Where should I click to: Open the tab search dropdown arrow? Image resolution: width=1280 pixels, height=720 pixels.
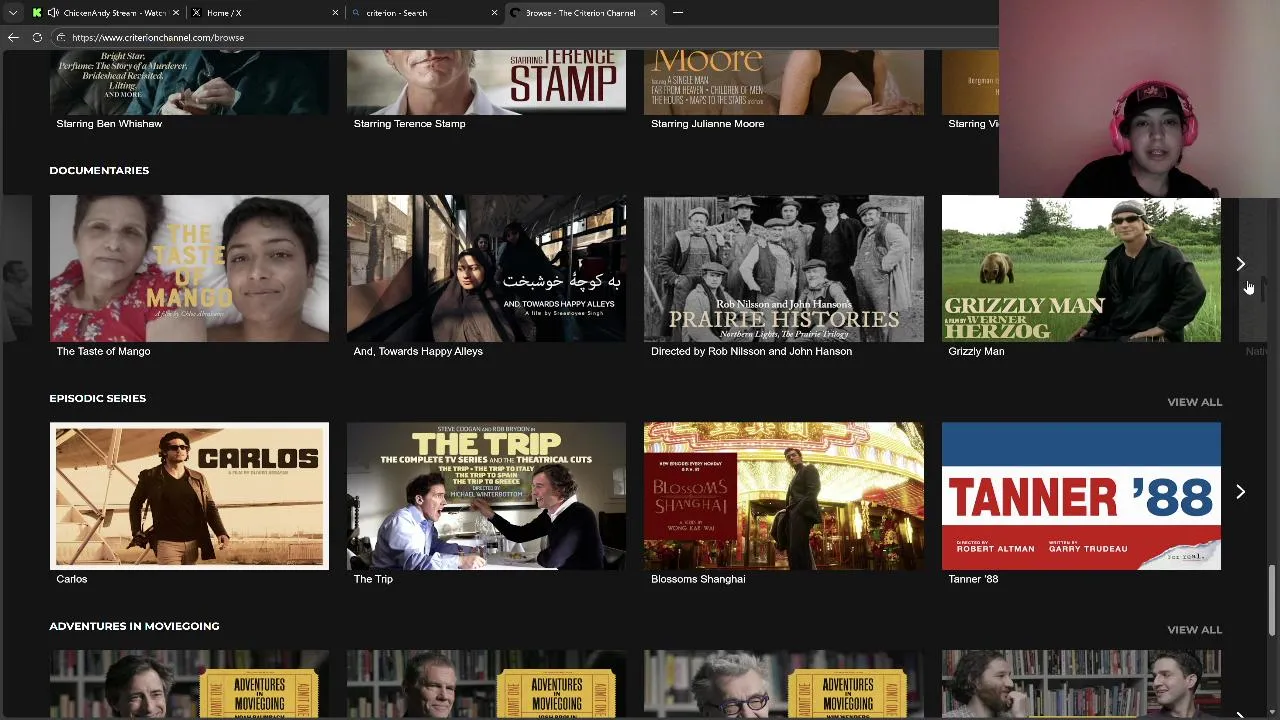pyautogui.click(x=13, y=13)
